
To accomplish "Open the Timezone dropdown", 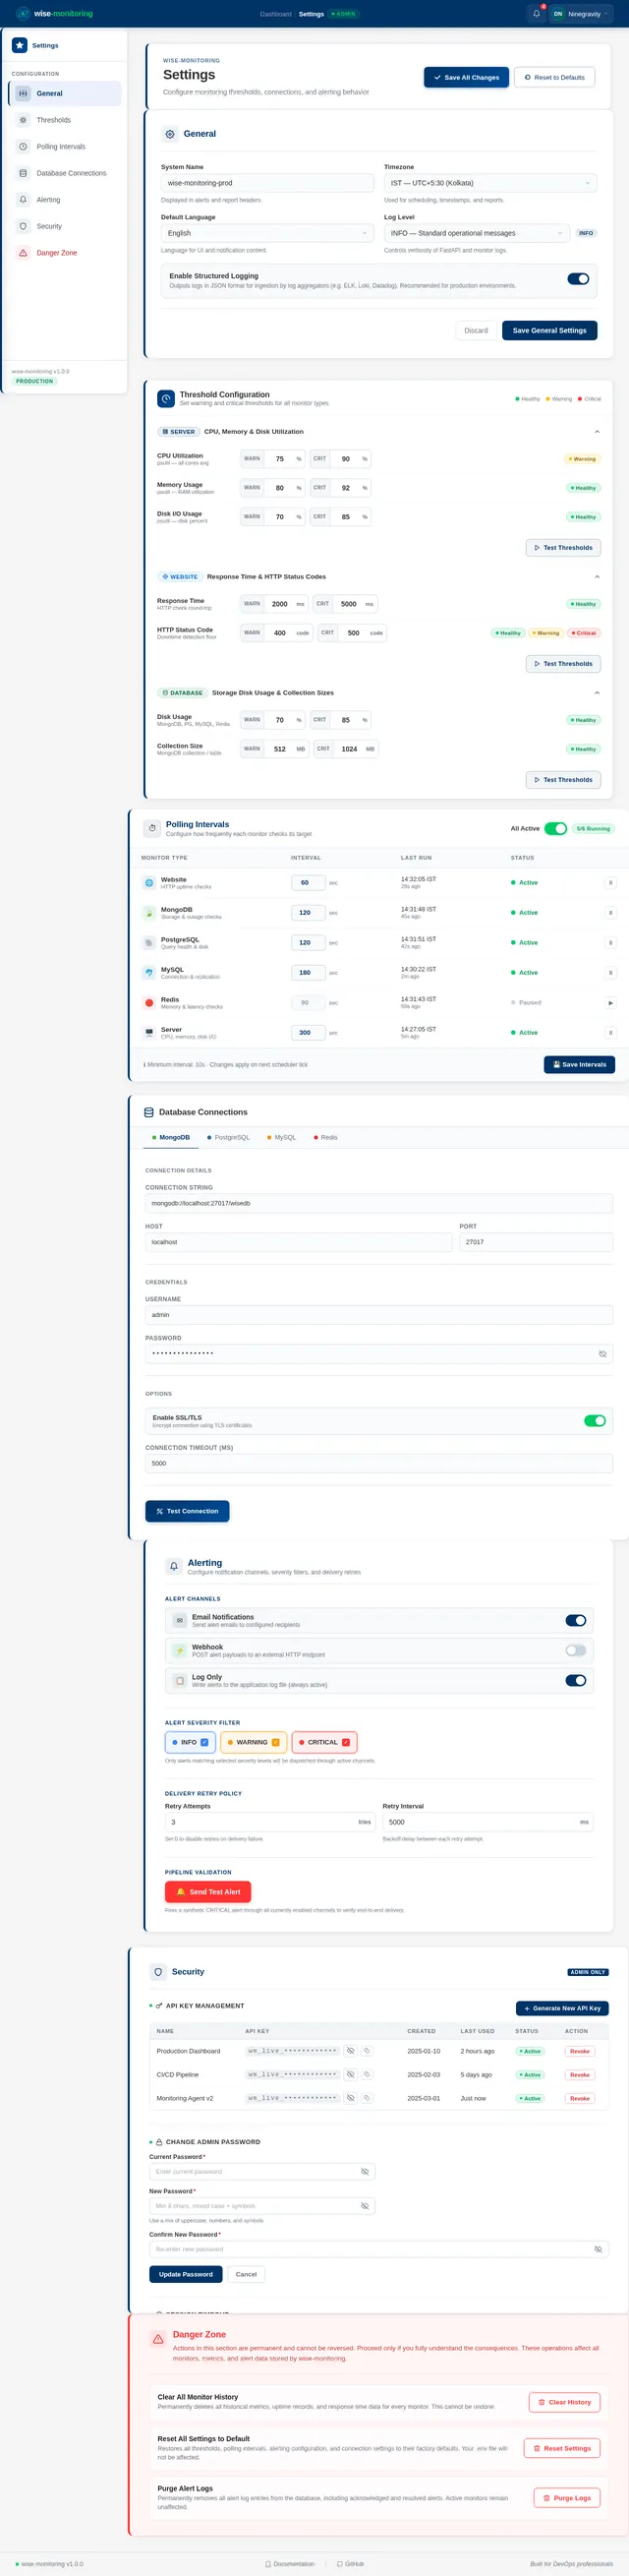I will tap(490, 183).
